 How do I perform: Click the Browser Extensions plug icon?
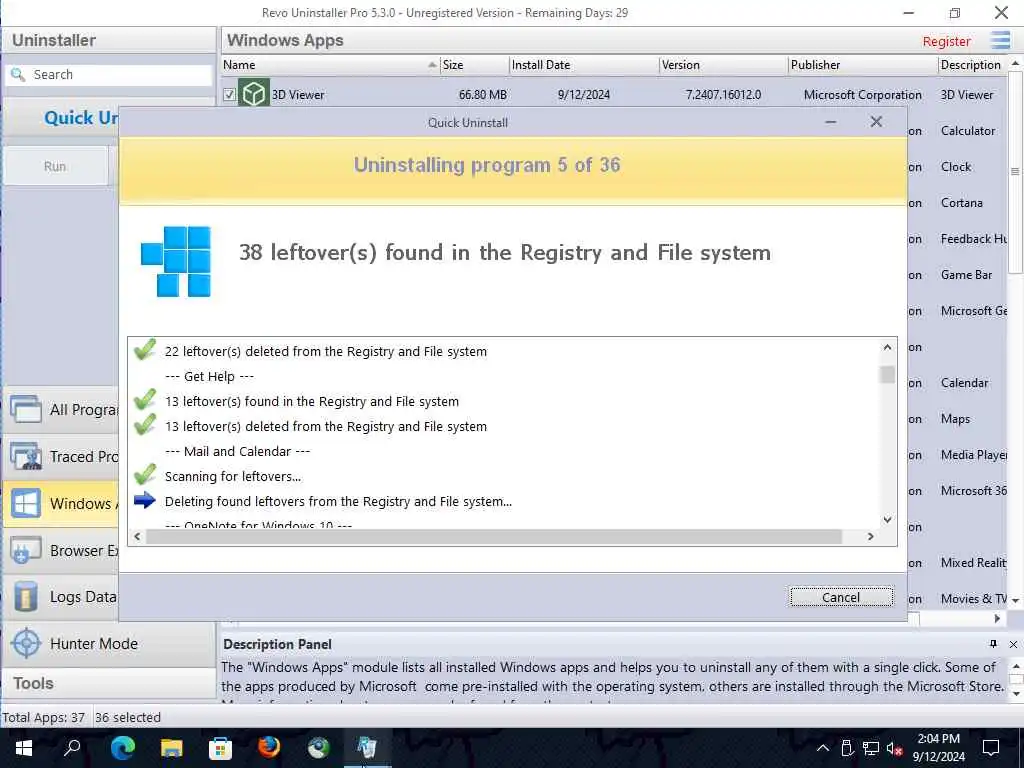point(25,551)
